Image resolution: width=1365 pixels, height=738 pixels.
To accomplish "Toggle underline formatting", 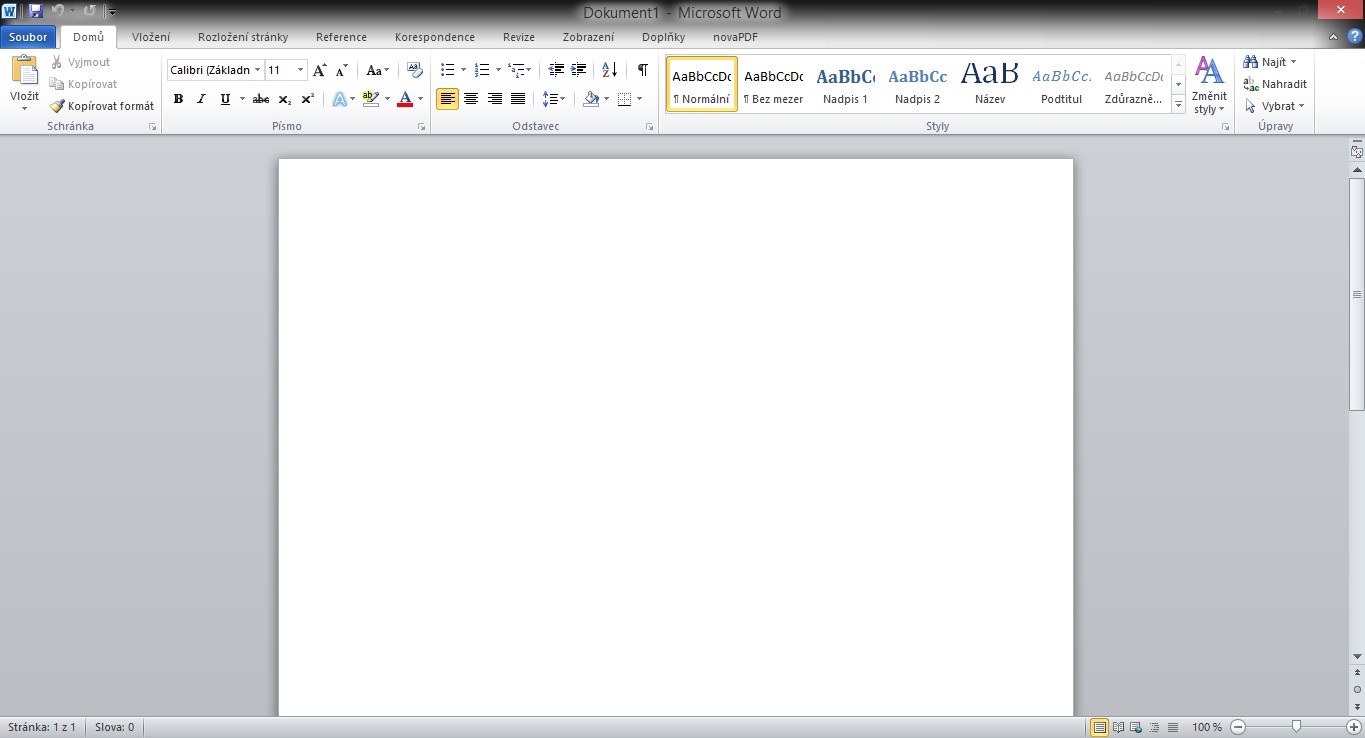I will click(x=225, y=98).
